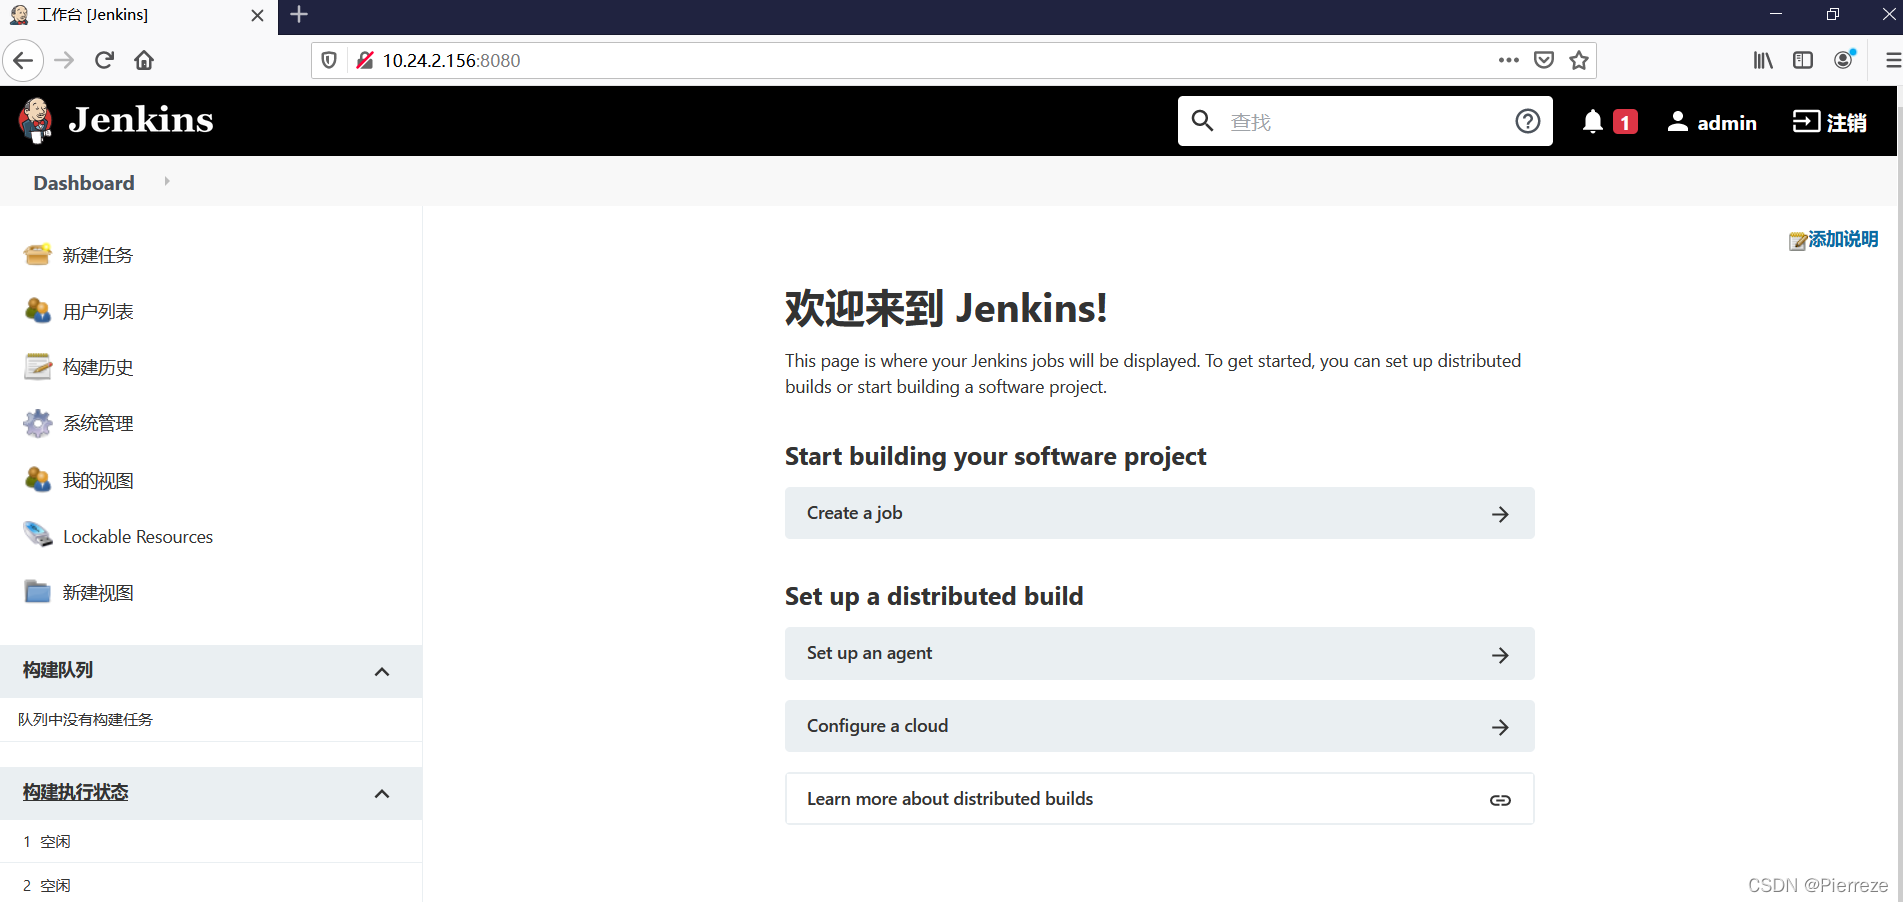The height and width of the screenshot is (902, 1903).
Task: Close the 工作台 [Jenkins] tab
Action: click(257, 15)
